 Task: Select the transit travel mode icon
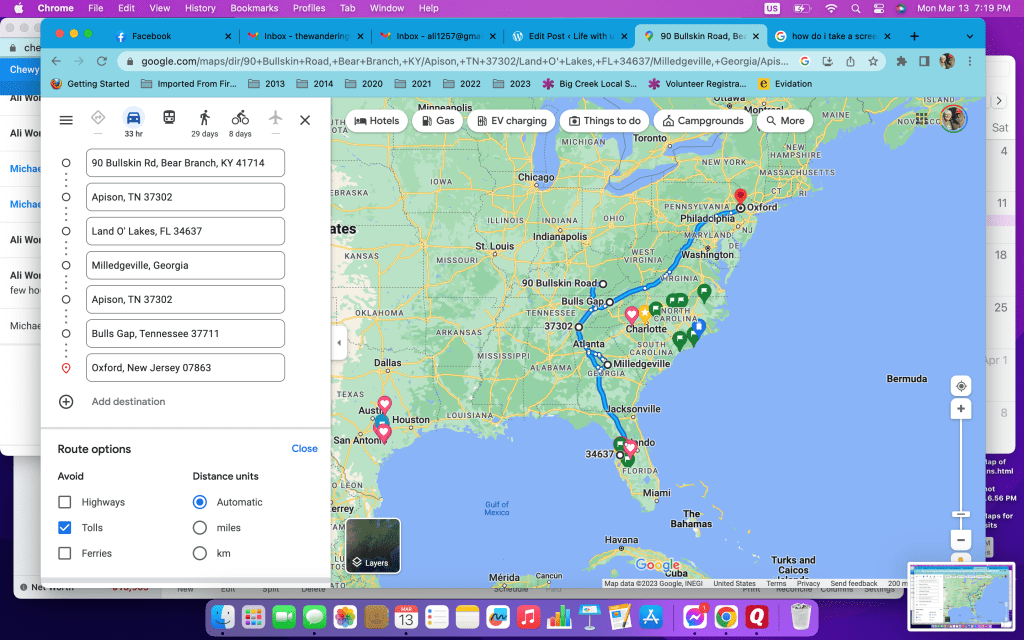click(169, 118)
